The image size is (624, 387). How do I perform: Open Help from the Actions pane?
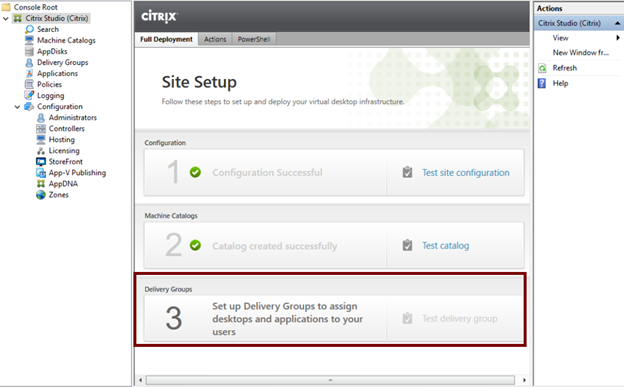coord(560,83)
